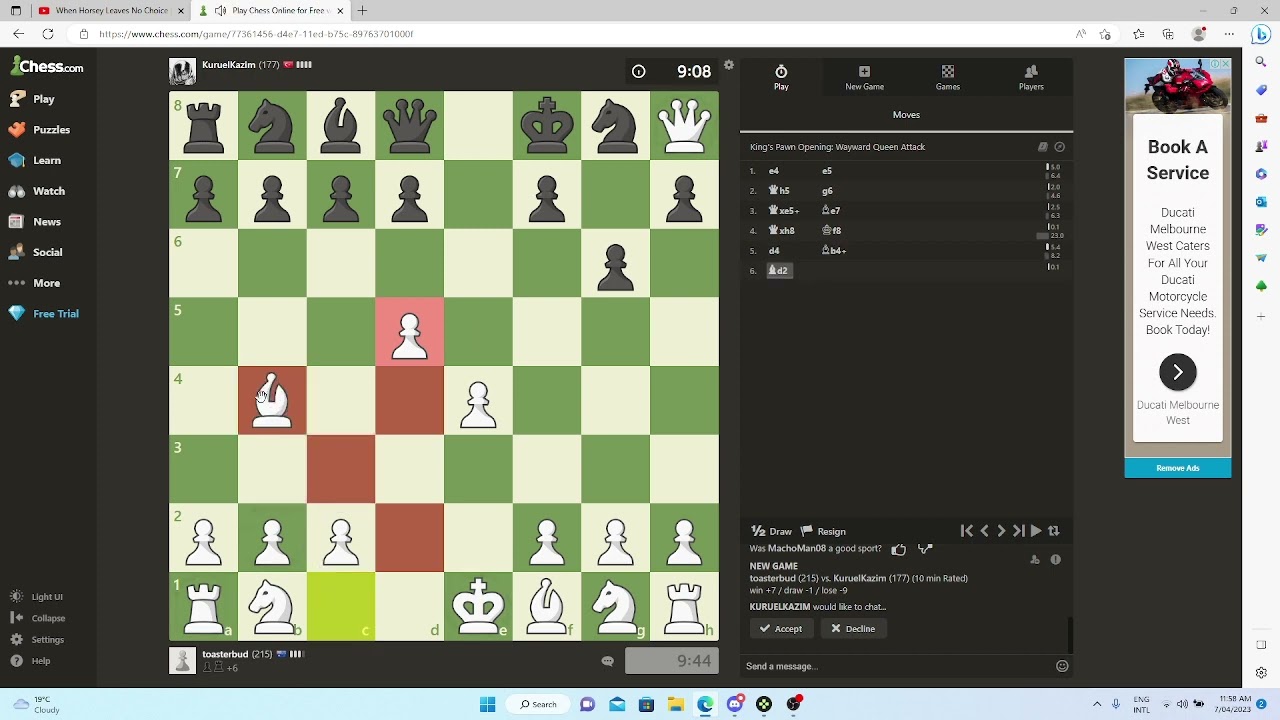Select move 1 e4 in move list

(x=774, y=171)
